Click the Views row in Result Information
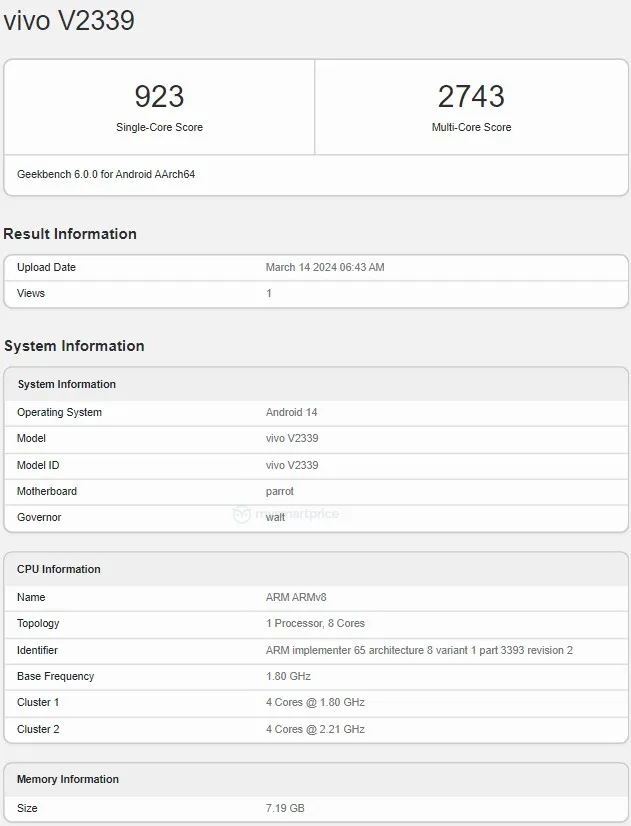The height and width of the screenshot is (826, 631). point(31,293)
